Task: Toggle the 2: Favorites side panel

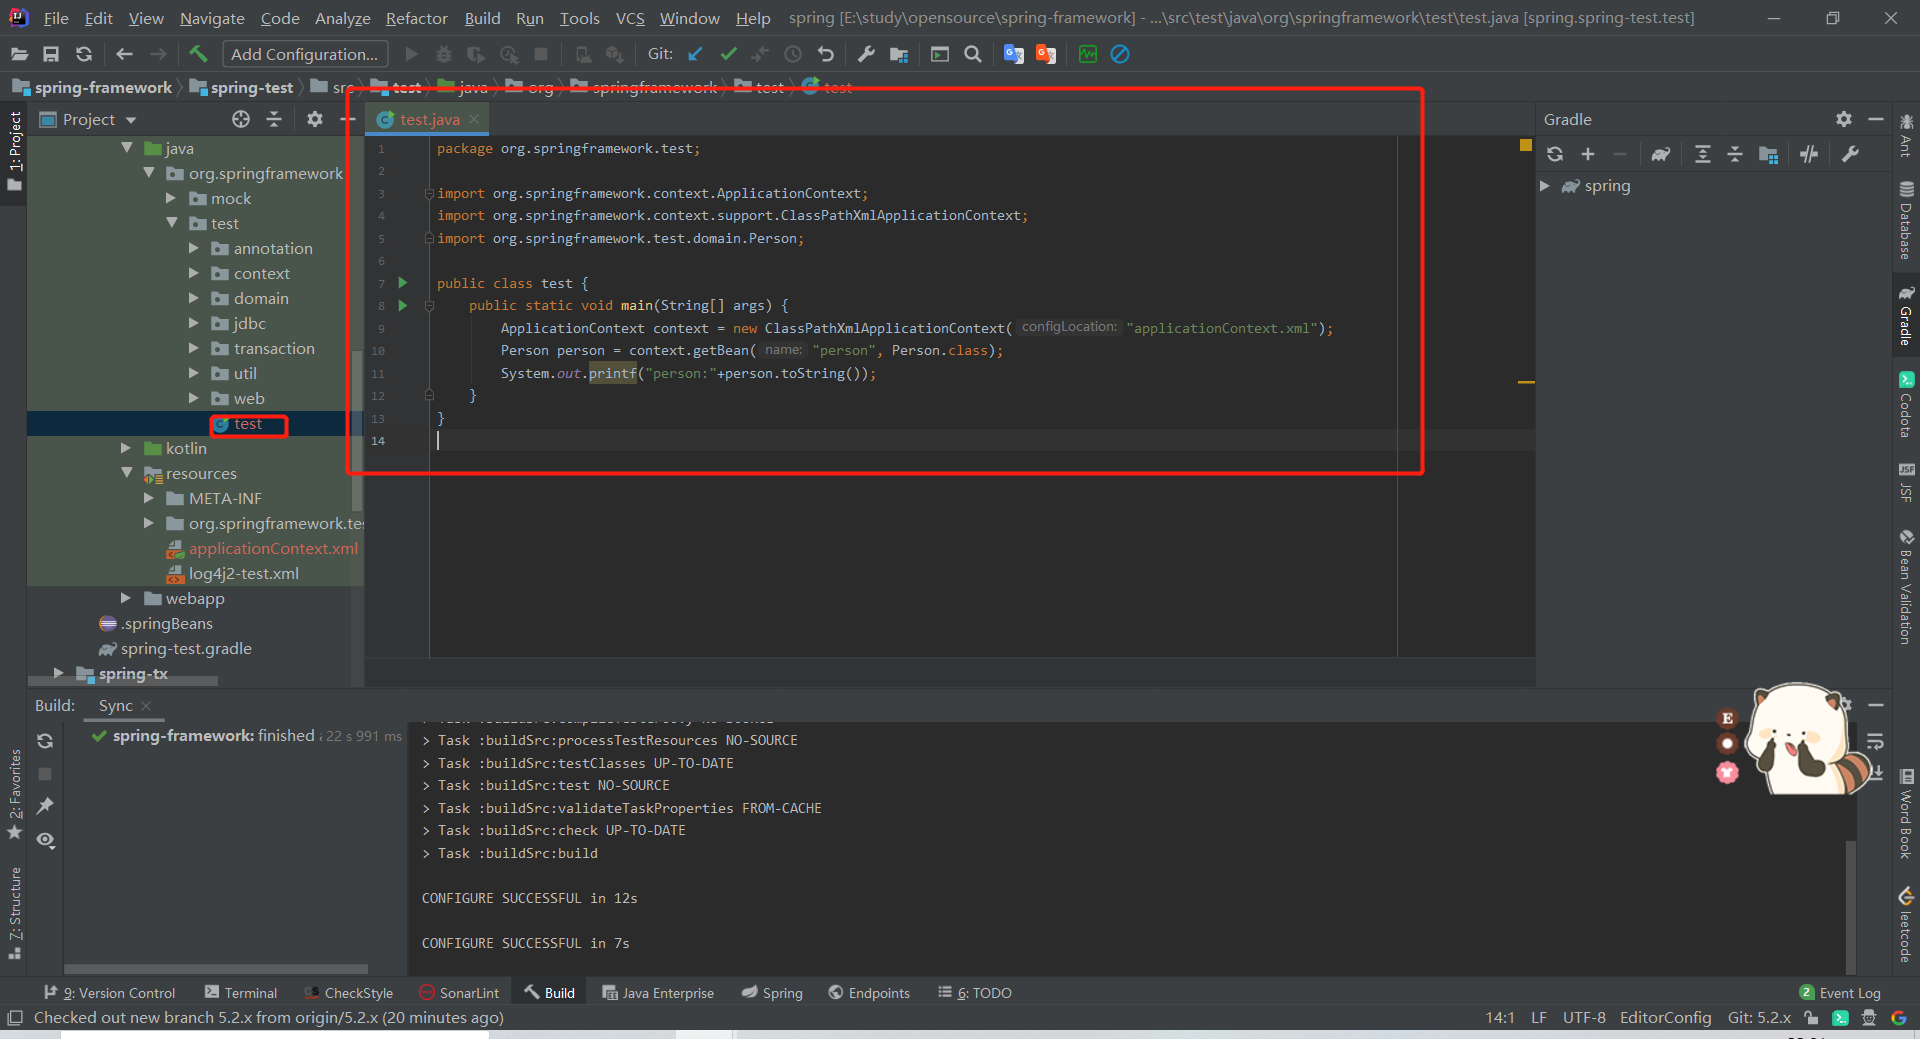Action: point(14,795)
